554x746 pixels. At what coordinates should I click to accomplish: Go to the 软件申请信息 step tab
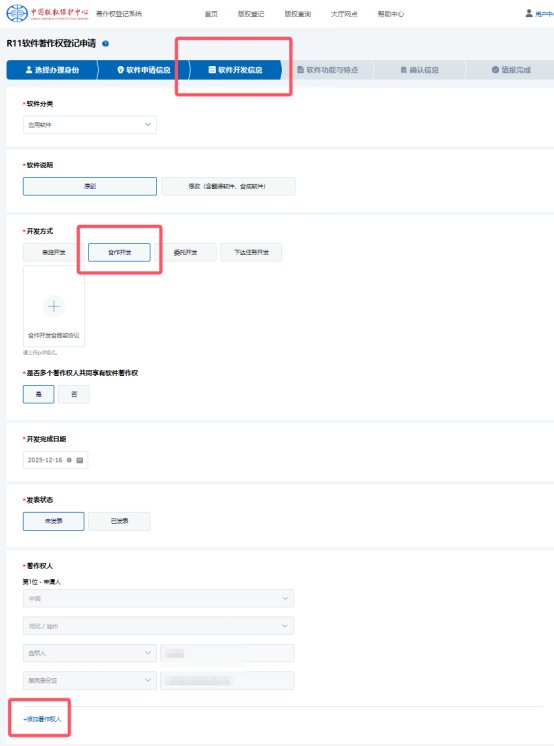point(144,70)
